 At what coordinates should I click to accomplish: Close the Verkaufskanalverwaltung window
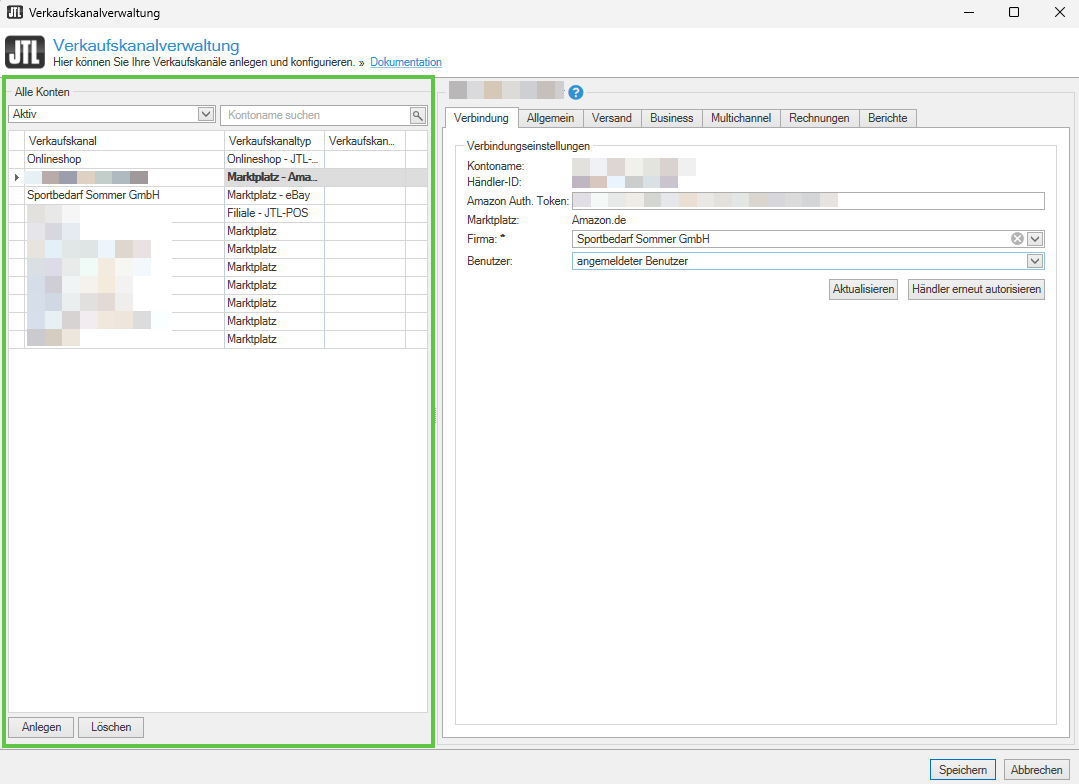(1060, 12)
